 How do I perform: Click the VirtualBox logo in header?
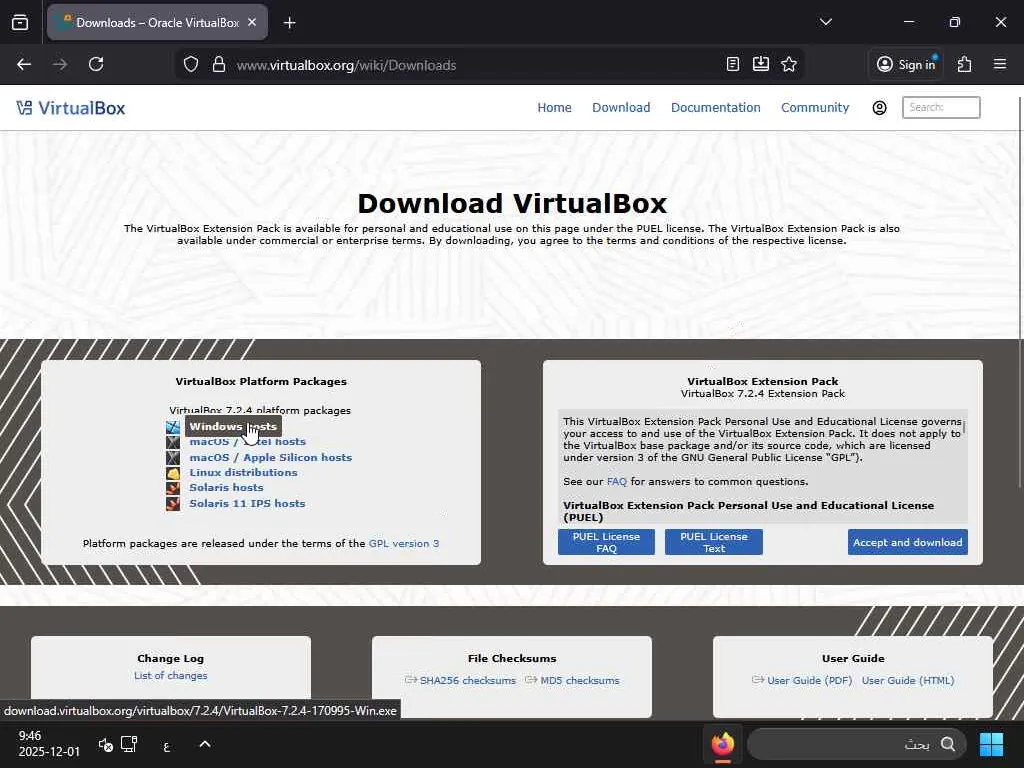(x=71, y=108)
